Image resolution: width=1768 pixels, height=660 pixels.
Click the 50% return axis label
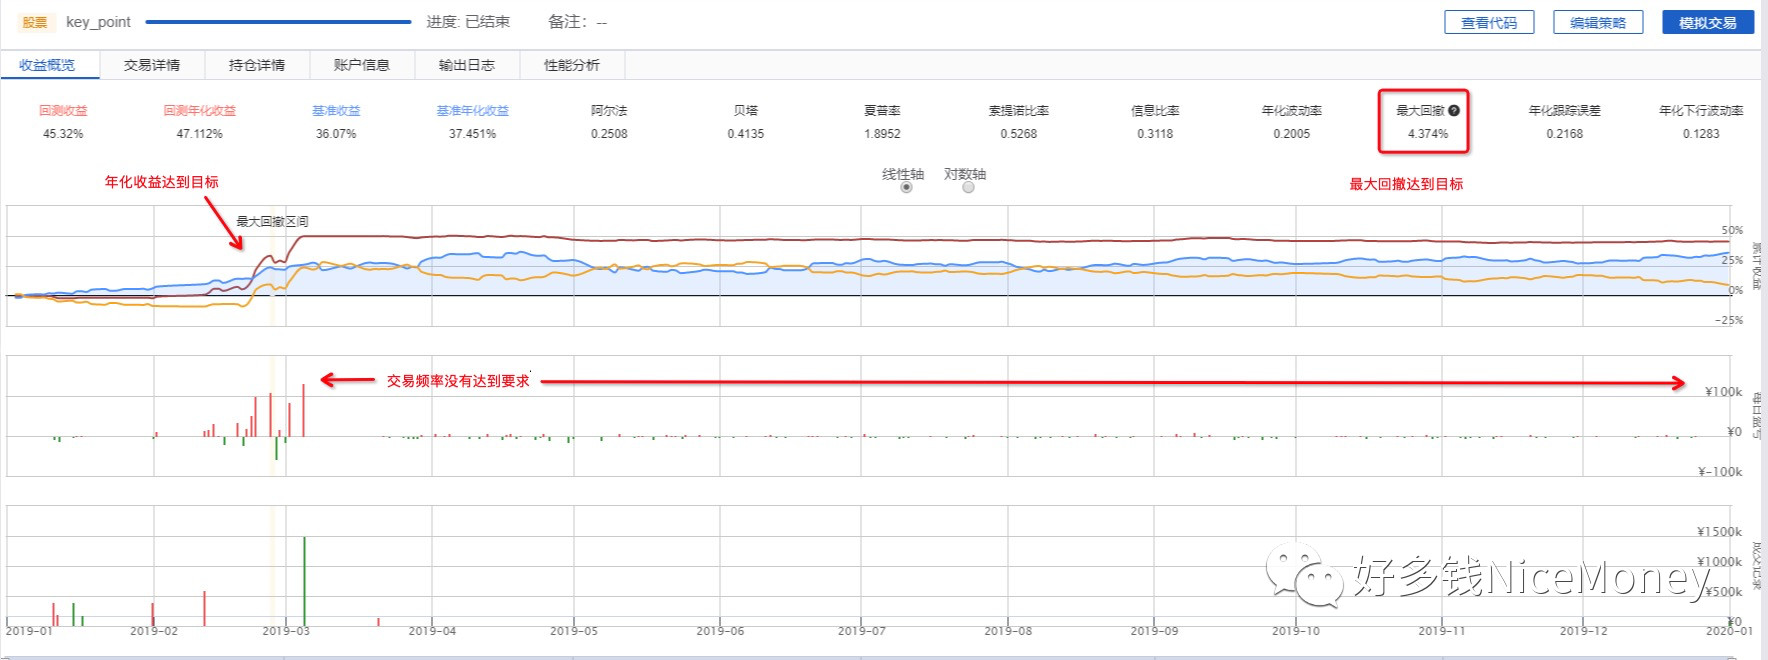pos(1732,230)
